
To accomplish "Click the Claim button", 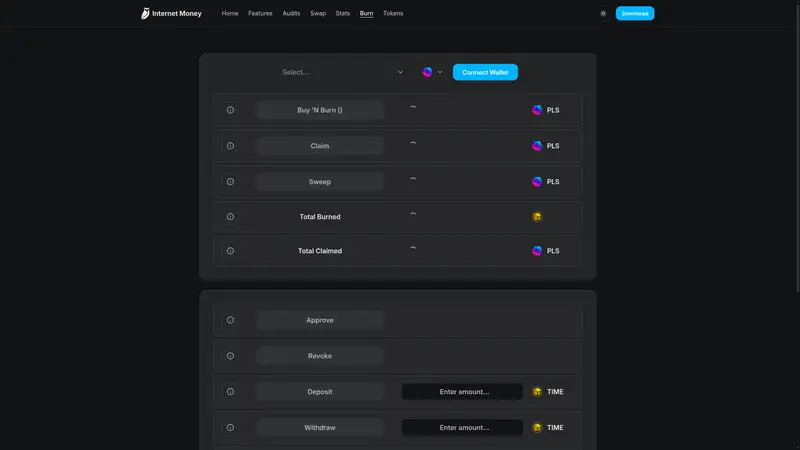I will 320,146.
